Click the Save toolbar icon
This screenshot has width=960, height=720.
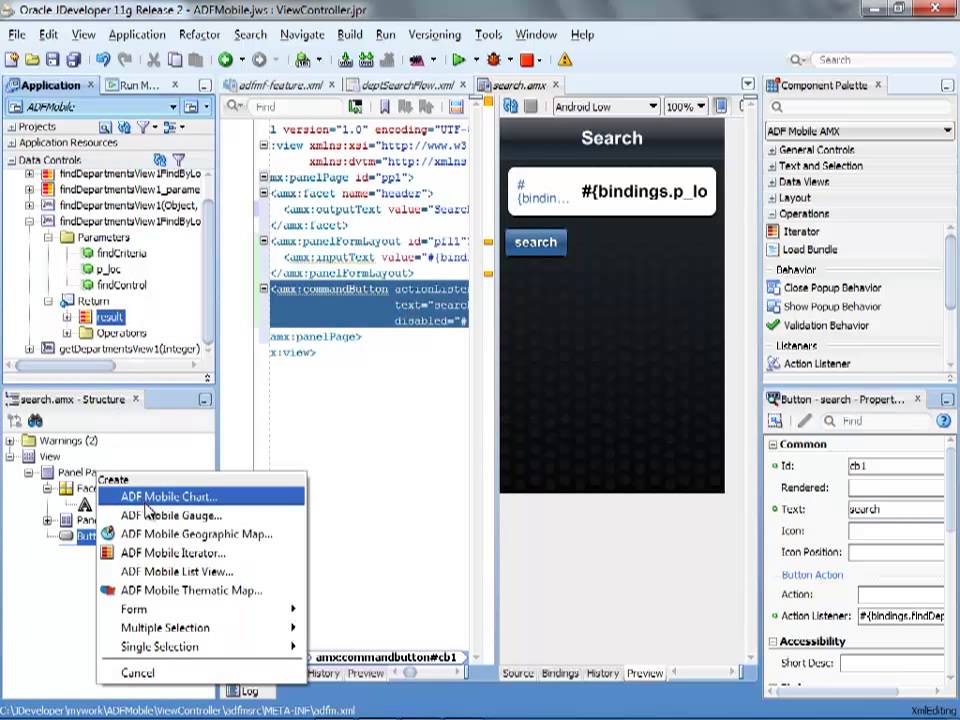[x=53, y=59]
